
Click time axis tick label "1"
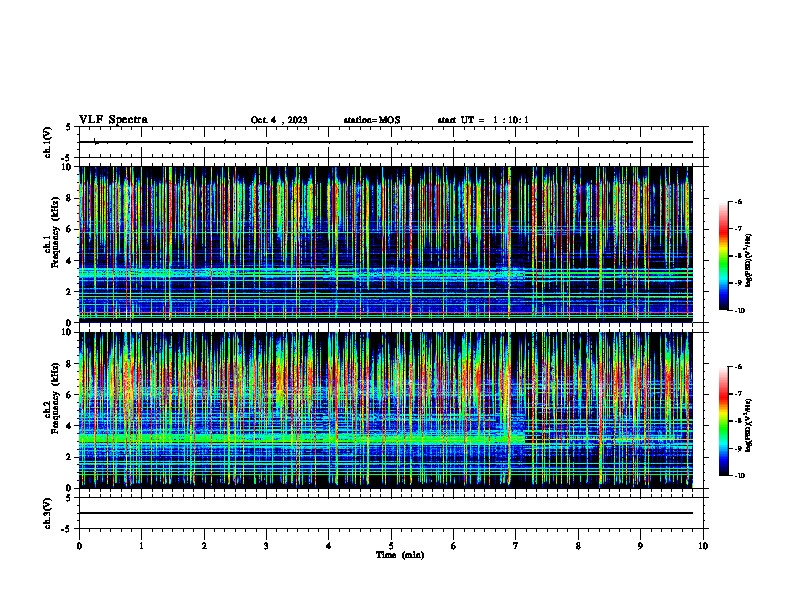(x=142, y=546)
